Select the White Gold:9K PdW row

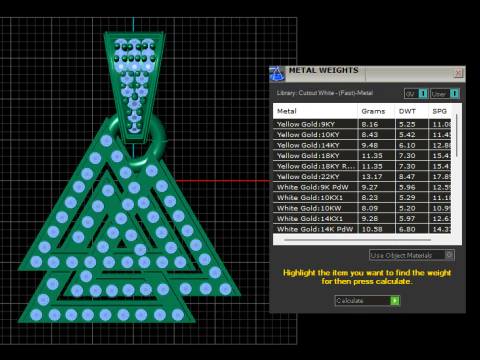tap(362, 187)
